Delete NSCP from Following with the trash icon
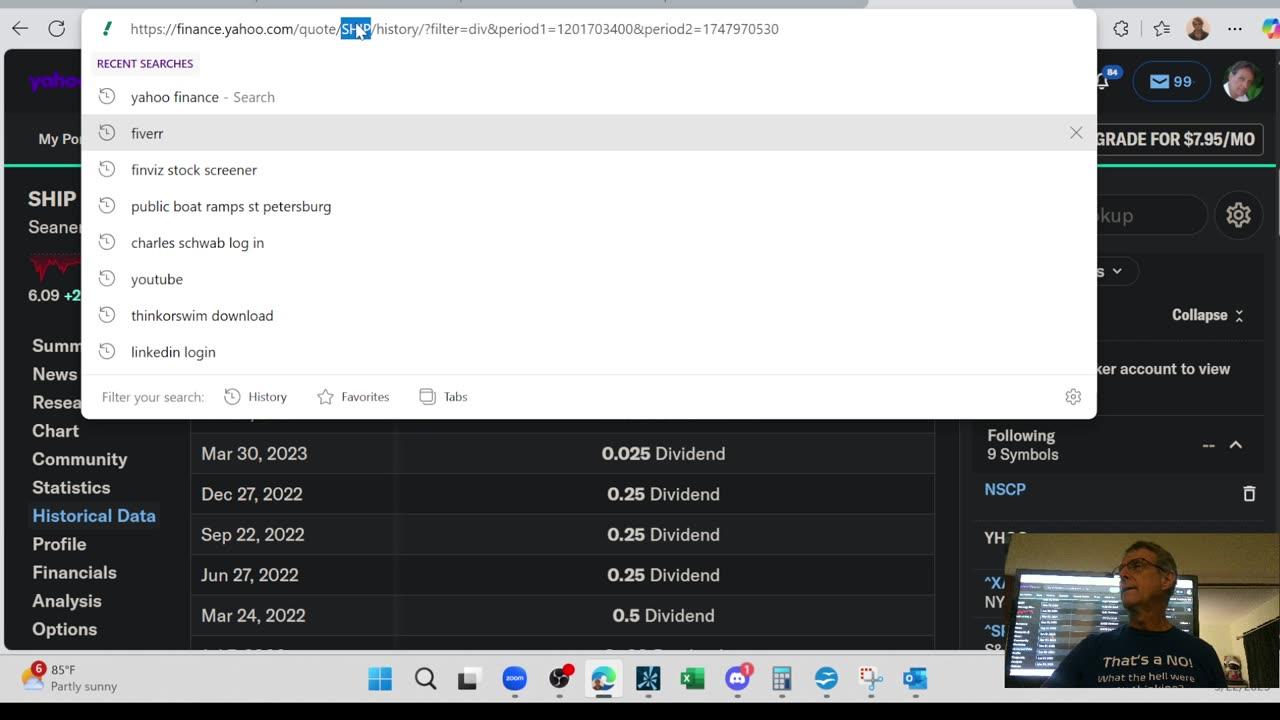 point(1249,493)
